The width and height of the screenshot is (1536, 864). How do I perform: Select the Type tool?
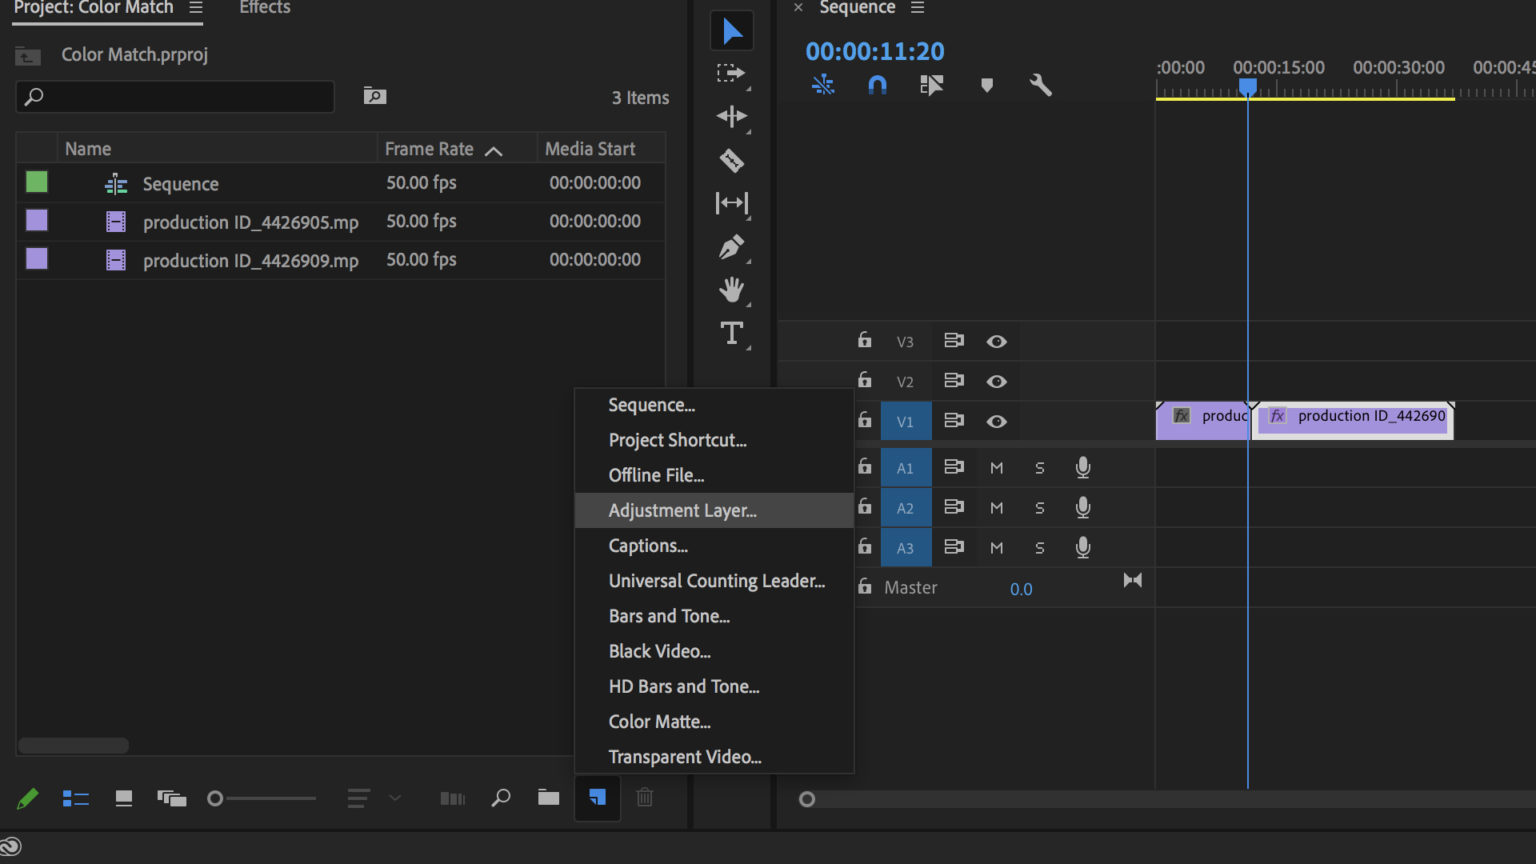click(732, 334)
